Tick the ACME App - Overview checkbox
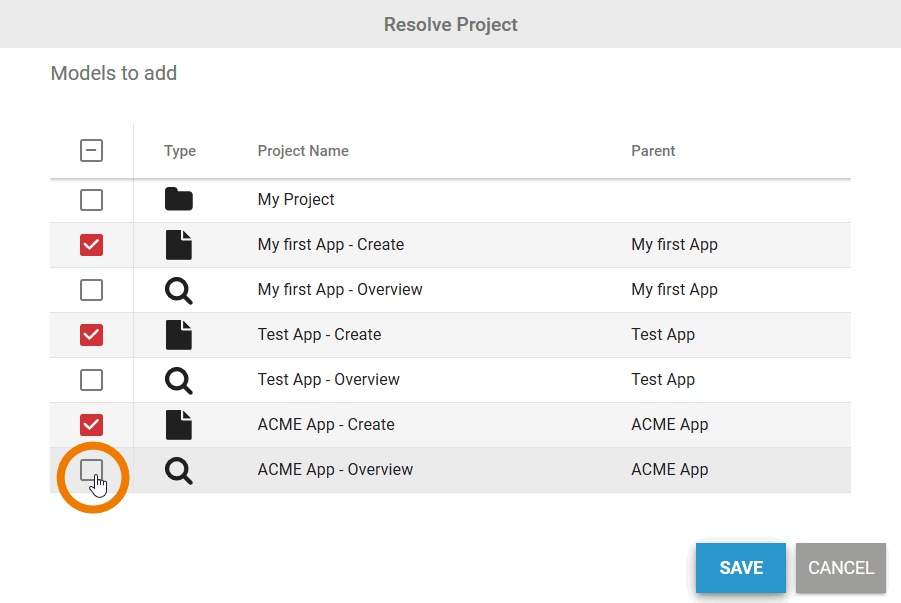The height and width of the screenshot is (603, 901). (91, 470)
